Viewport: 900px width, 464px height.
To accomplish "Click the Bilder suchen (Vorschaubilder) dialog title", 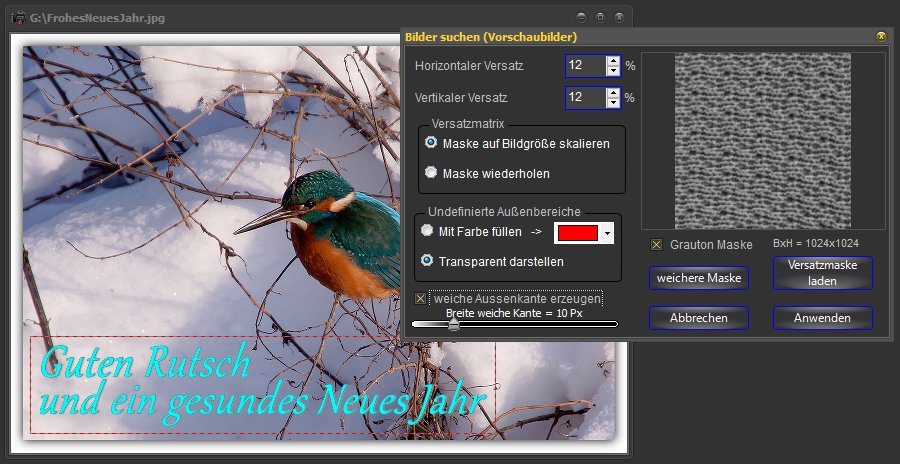I will pyautogui.click(x=491, y=37).
